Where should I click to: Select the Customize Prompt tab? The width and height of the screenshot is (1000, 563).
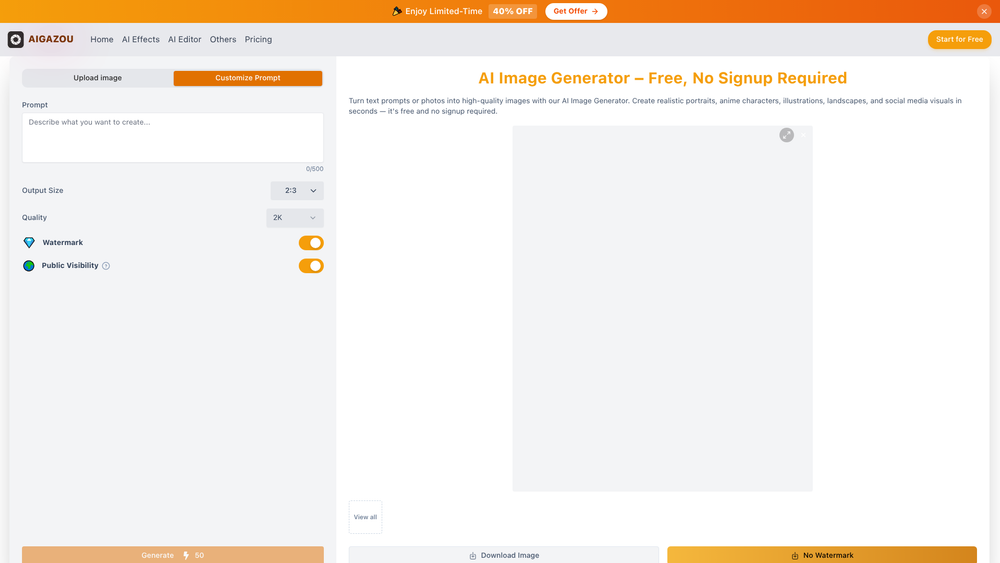[247, 78]
